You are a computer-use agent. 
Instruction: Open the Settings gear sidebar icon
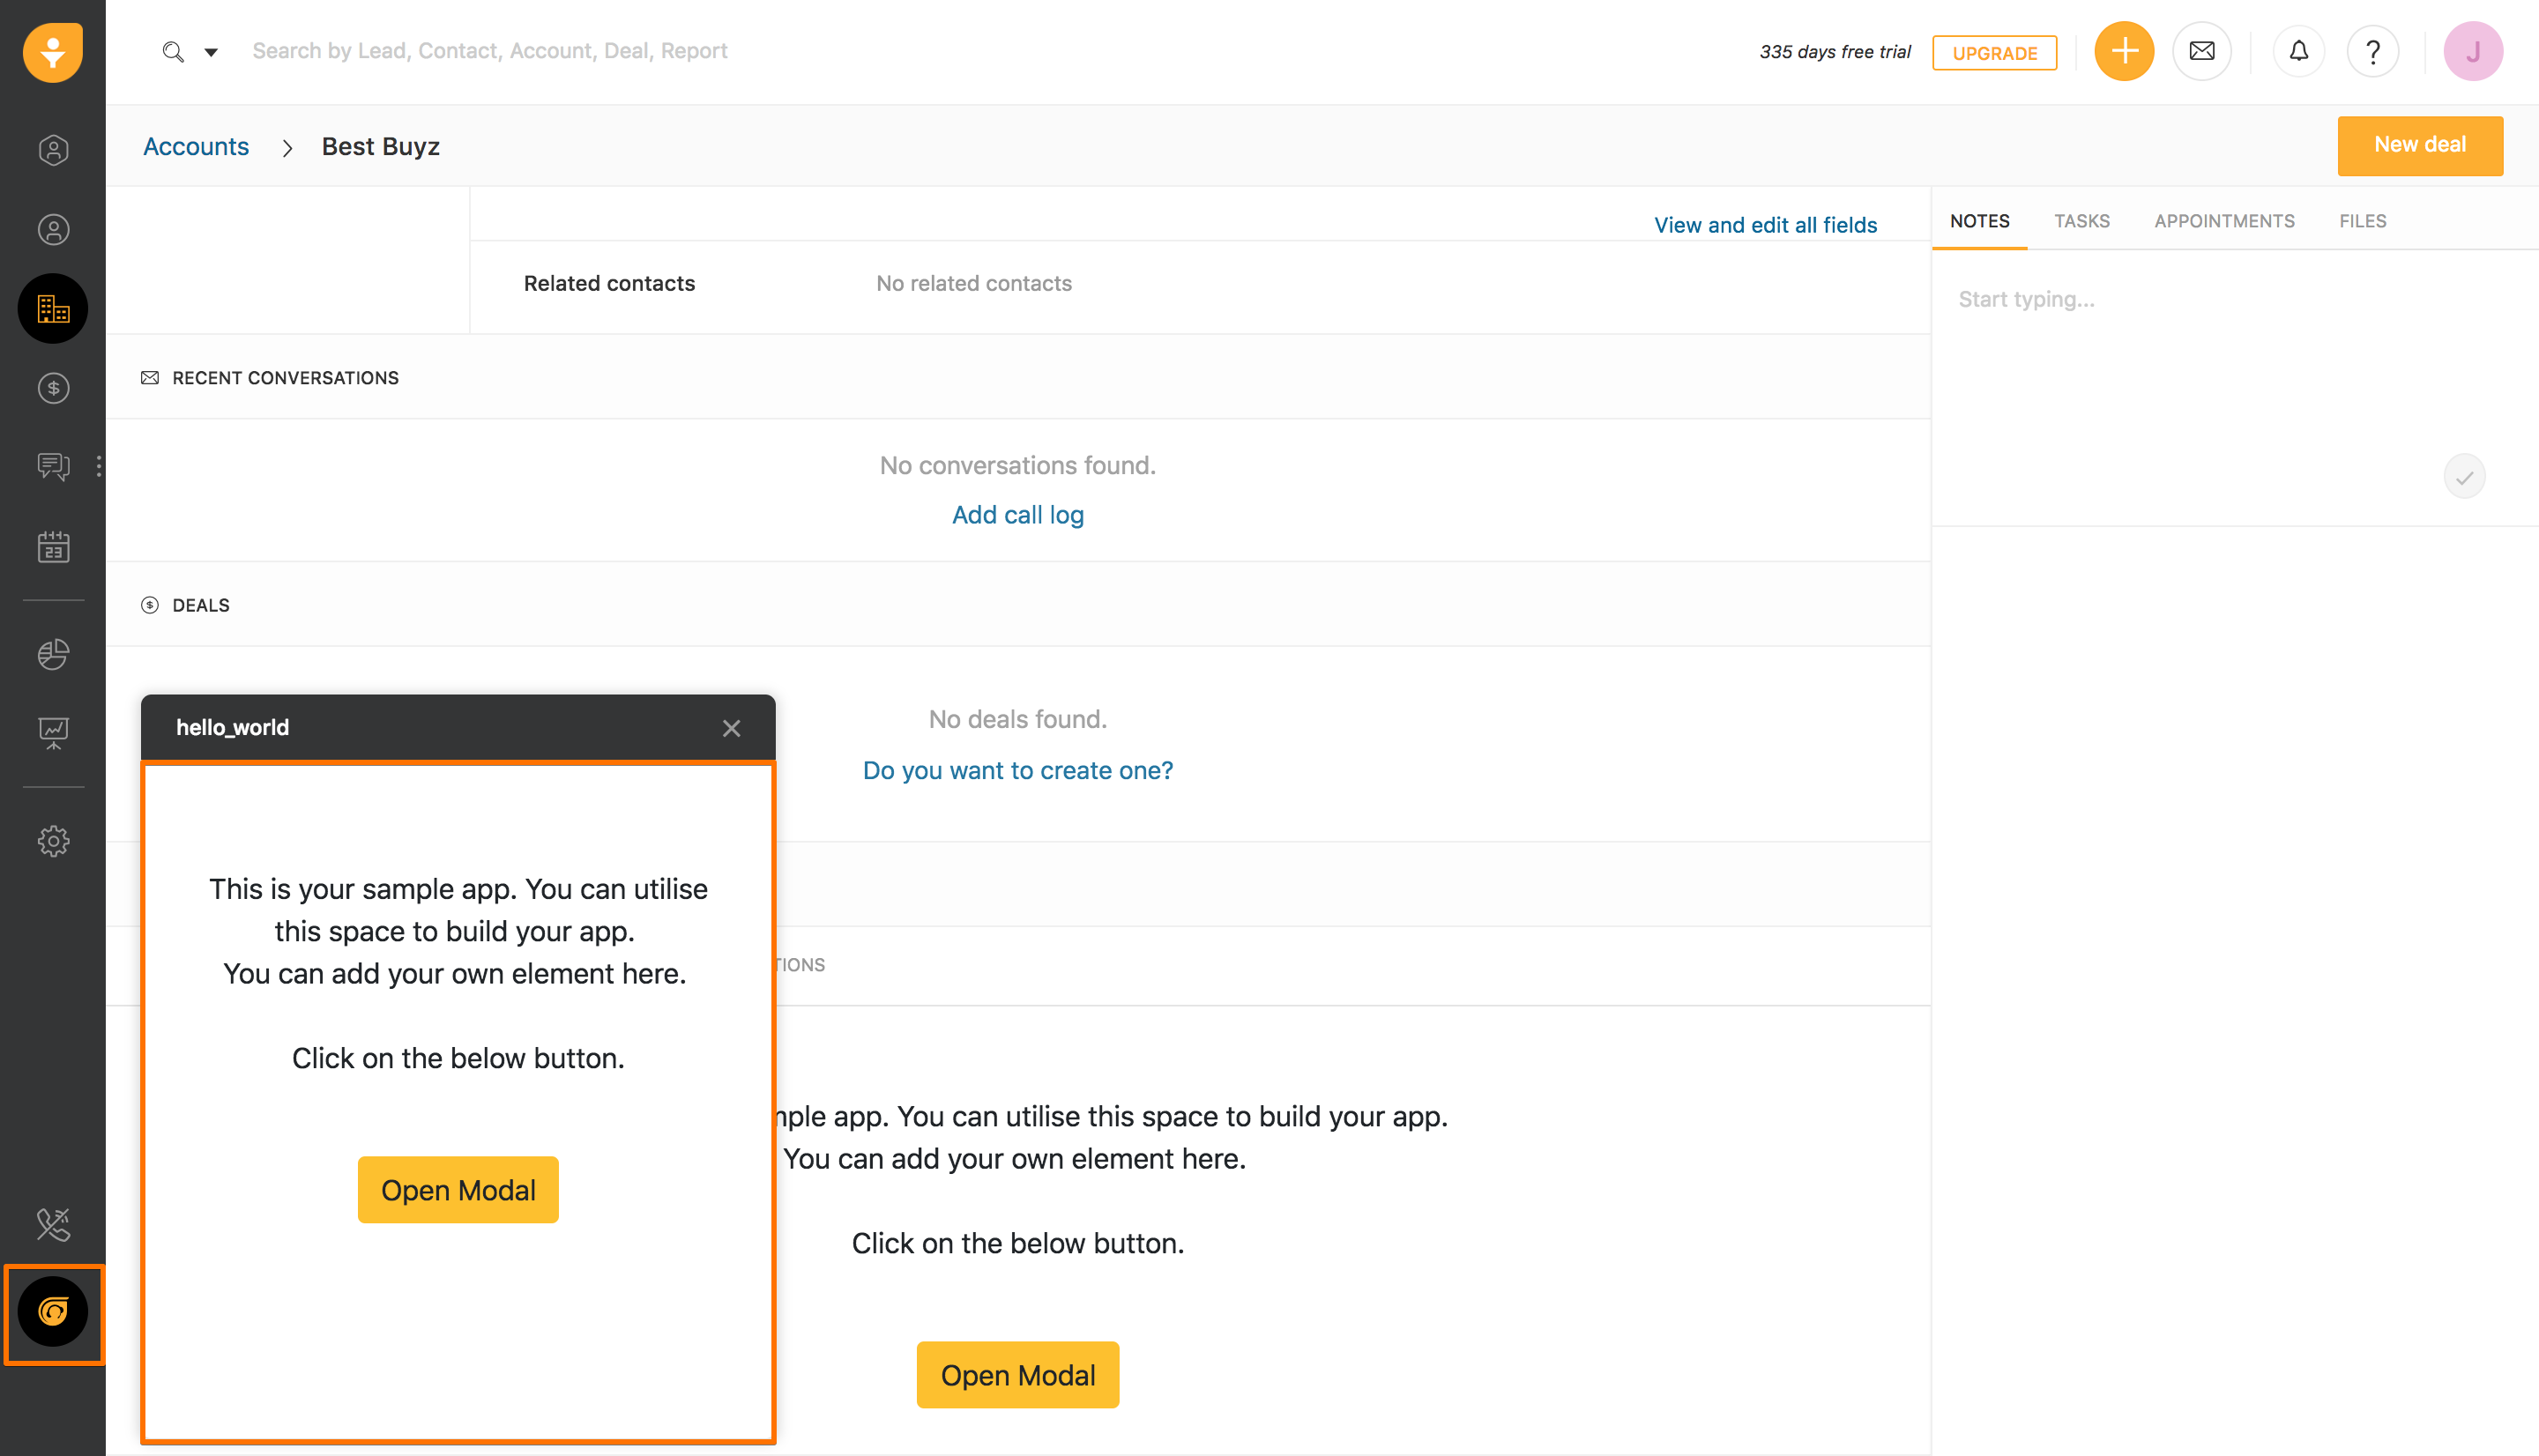53,841
